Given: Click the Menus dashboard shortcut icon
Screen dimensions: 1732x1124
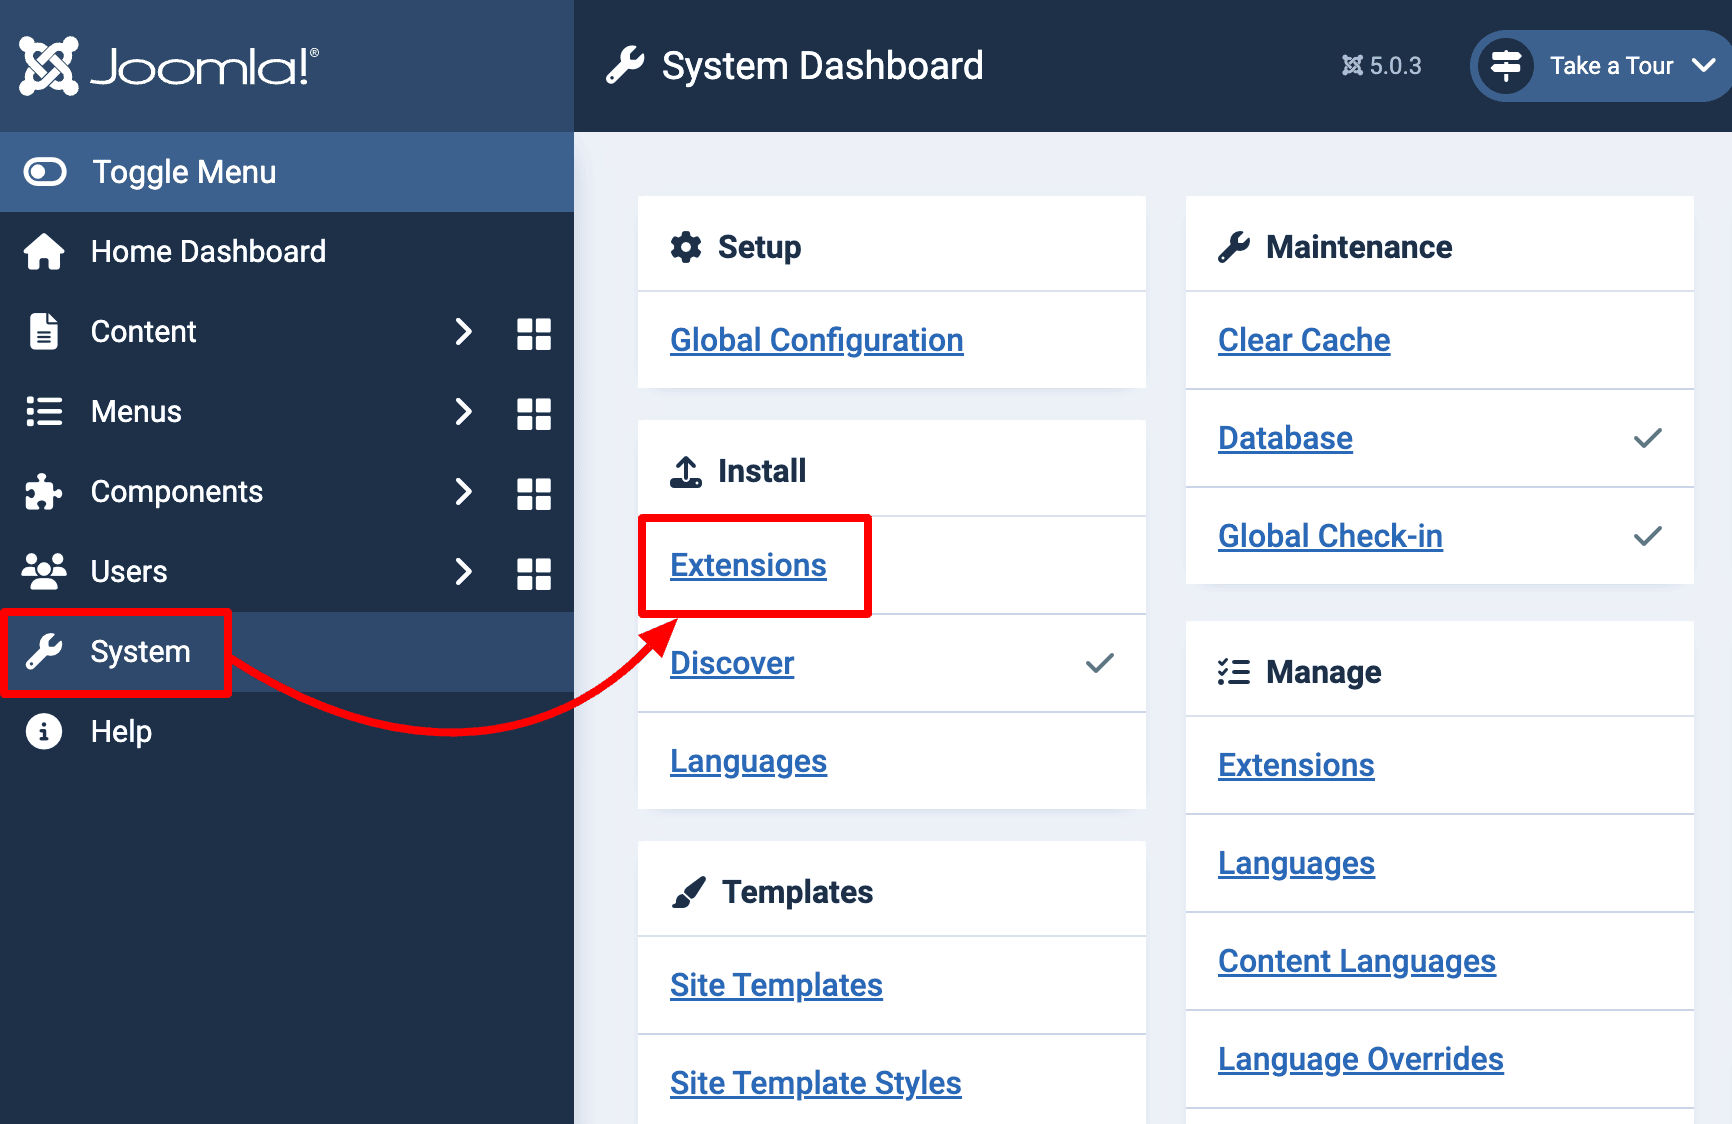Looking at the screenshot, I should point(534,412).
